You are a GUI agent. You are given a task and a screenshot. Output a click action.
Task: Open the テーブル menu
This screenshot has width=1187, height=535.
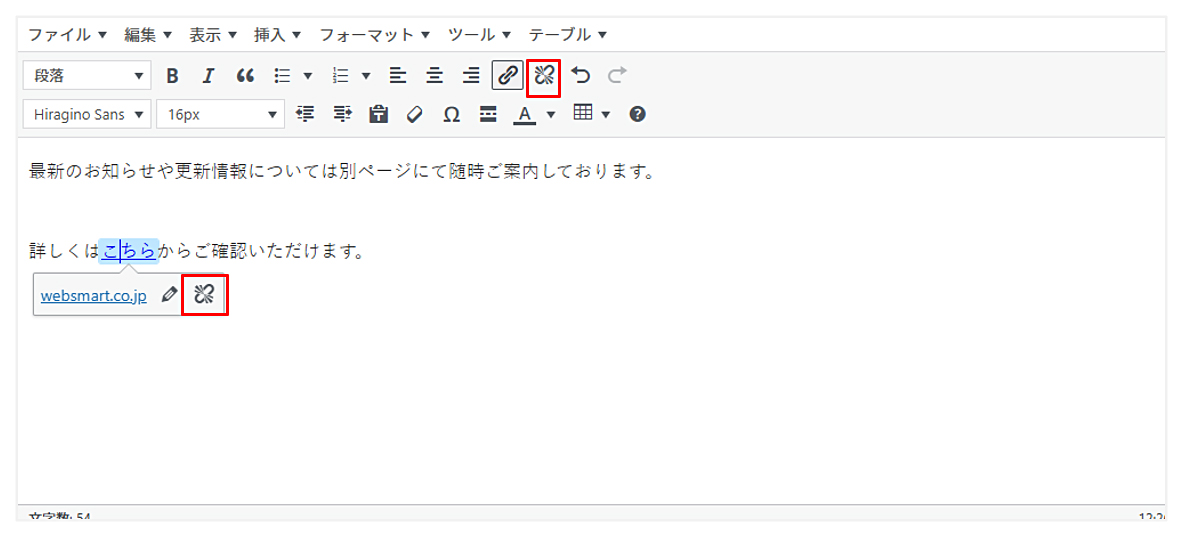coord(568,34)
